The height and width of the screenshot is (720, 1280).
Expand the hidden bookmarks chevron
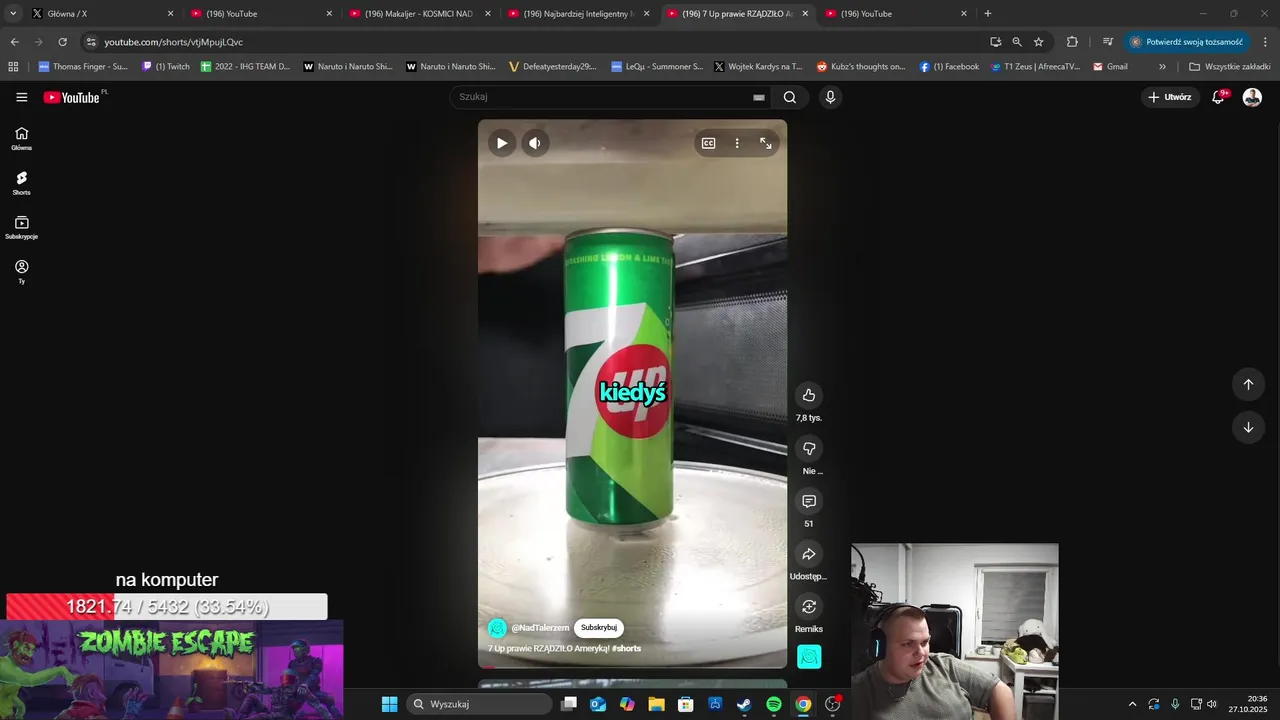(1162, 67)
